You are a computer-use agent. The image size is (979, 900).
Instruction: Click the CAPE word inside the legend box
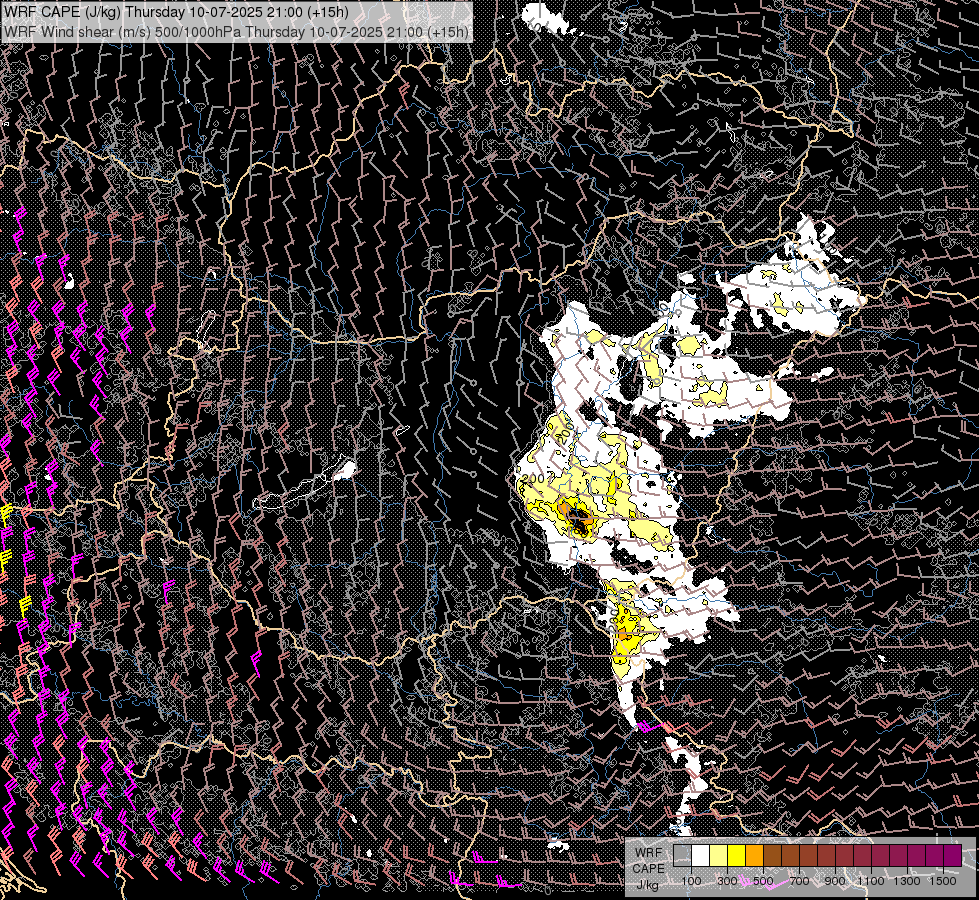(648, 869)
